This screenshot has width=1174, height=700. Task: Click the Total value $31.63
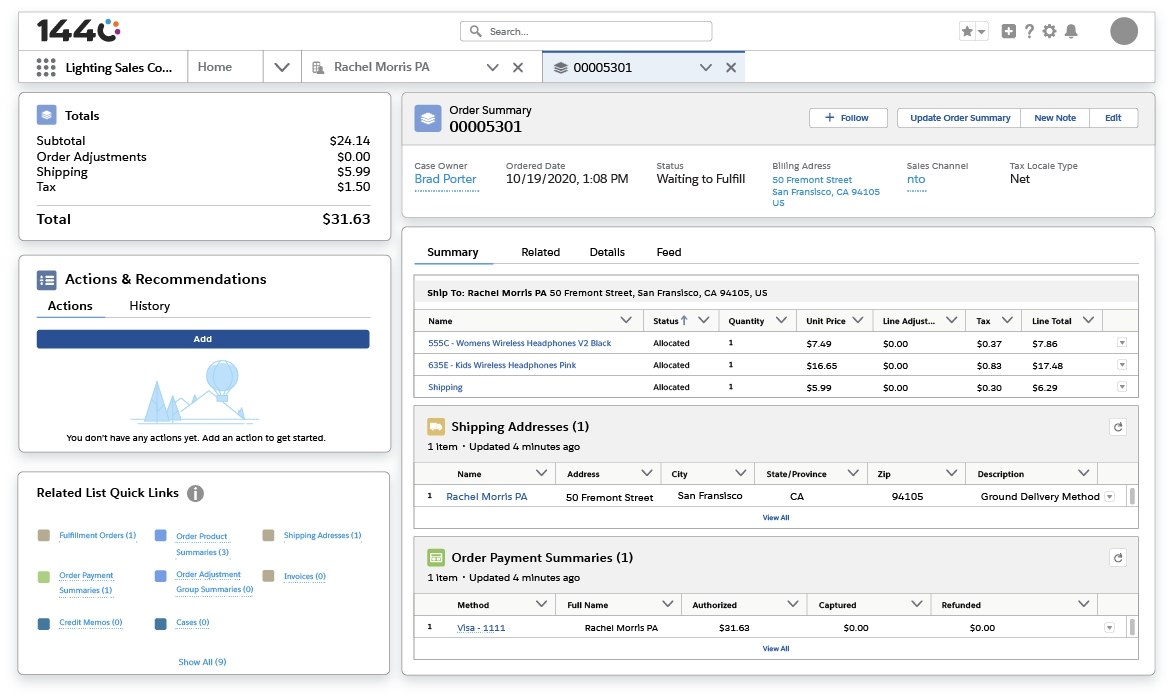[346, 219]
